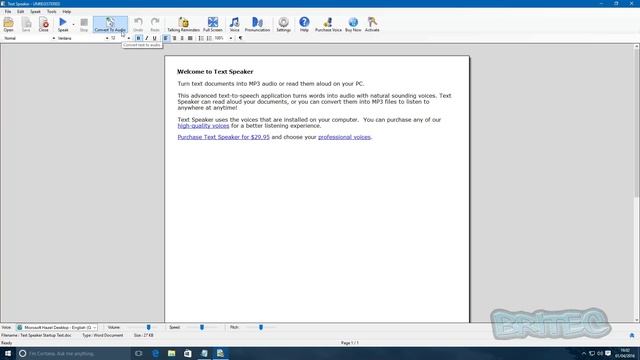Toggle underline formatting
The width and height of the screenshot is (640, 360).
(x=154, y=38)
